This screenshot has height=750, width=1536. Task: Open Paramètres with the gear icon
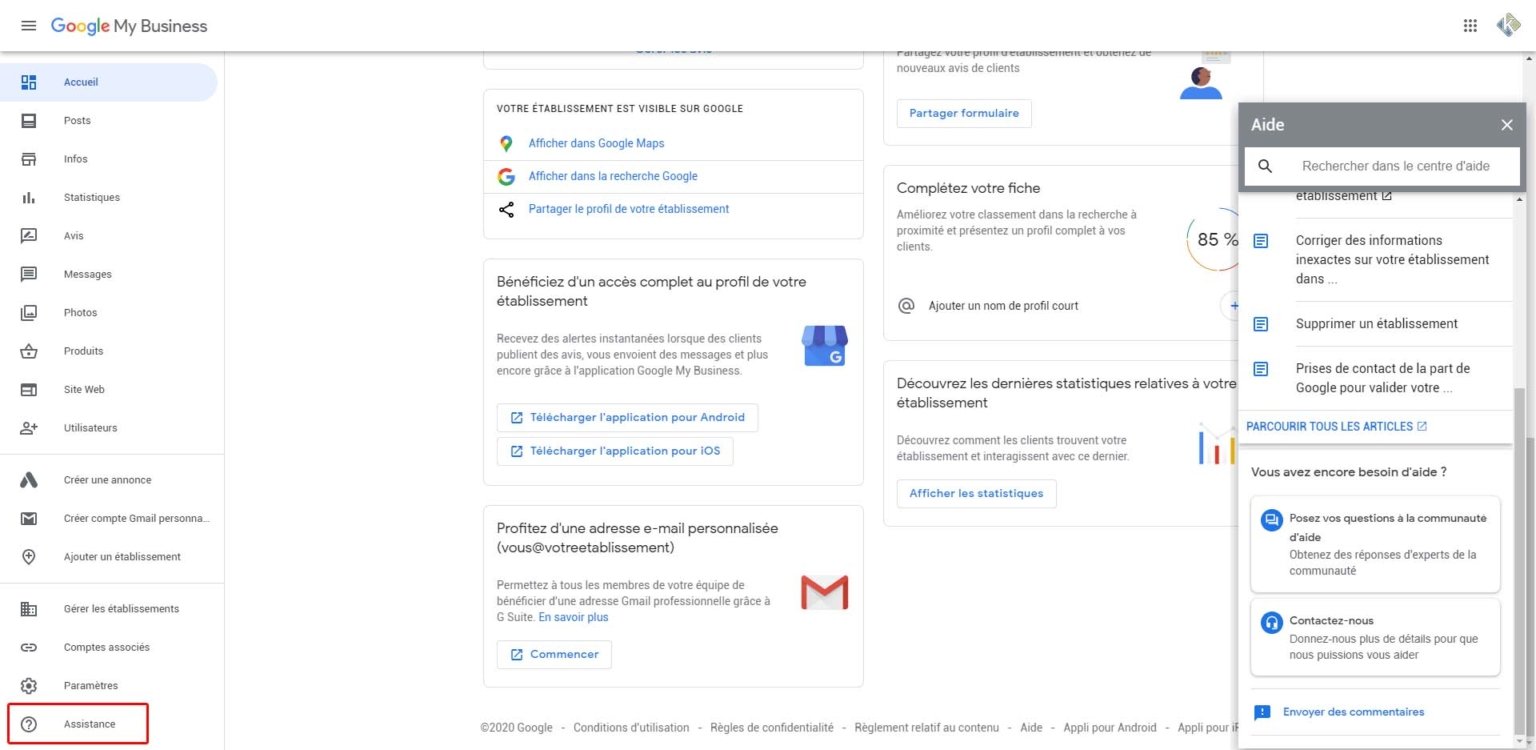29,685
